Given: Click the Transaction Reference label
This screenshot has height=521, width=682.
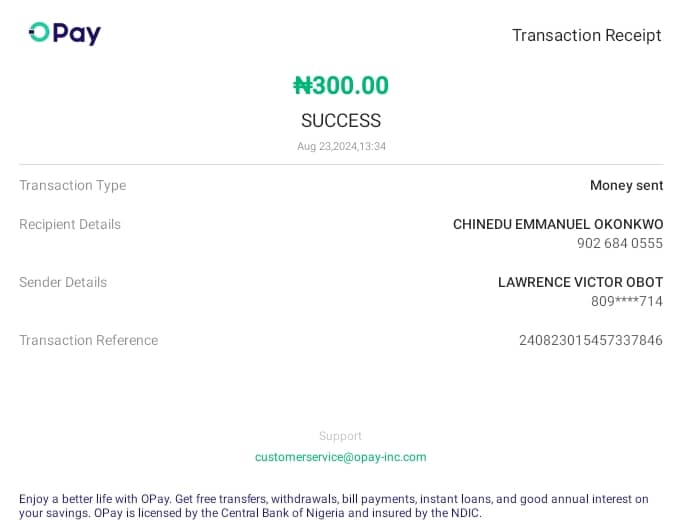Looking at the screenshot, I should [88, 340].
